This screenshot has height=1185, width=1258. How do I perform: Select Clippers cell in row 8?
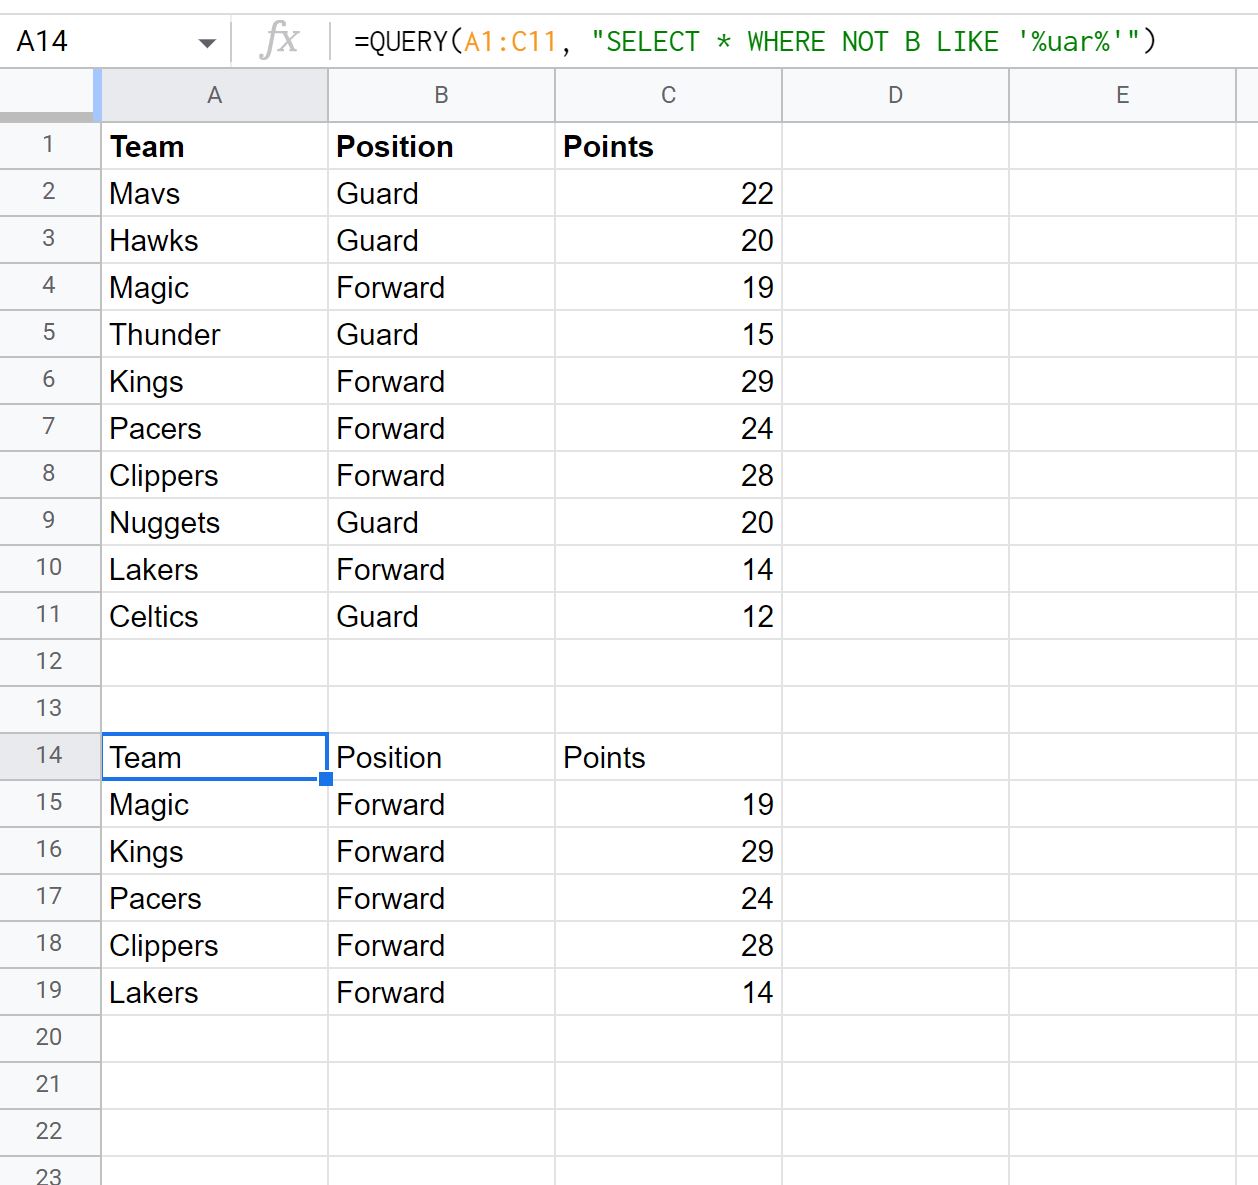[215, 475]
